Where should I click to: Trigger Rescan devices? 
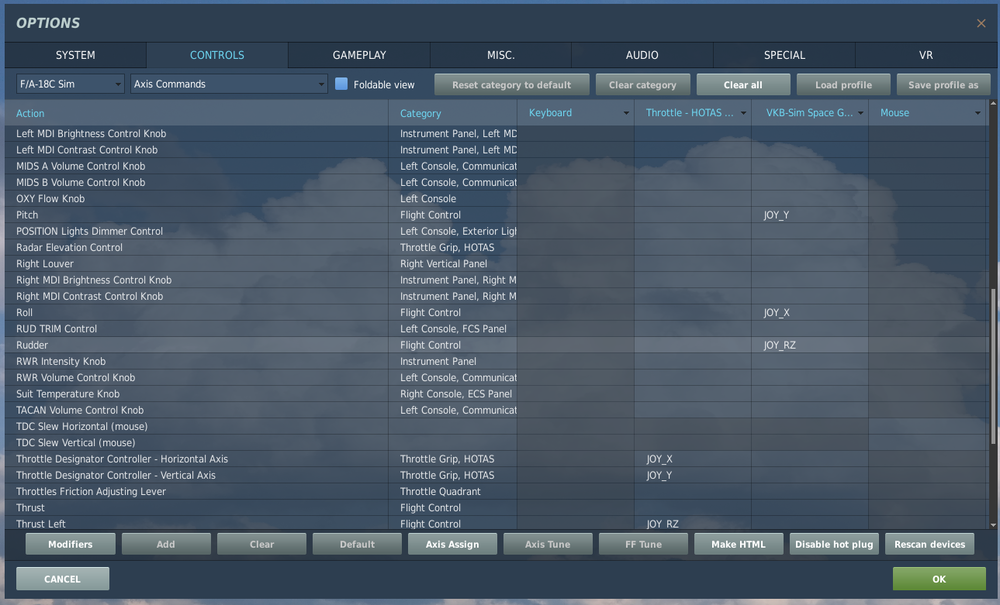[x=930, y=544]
